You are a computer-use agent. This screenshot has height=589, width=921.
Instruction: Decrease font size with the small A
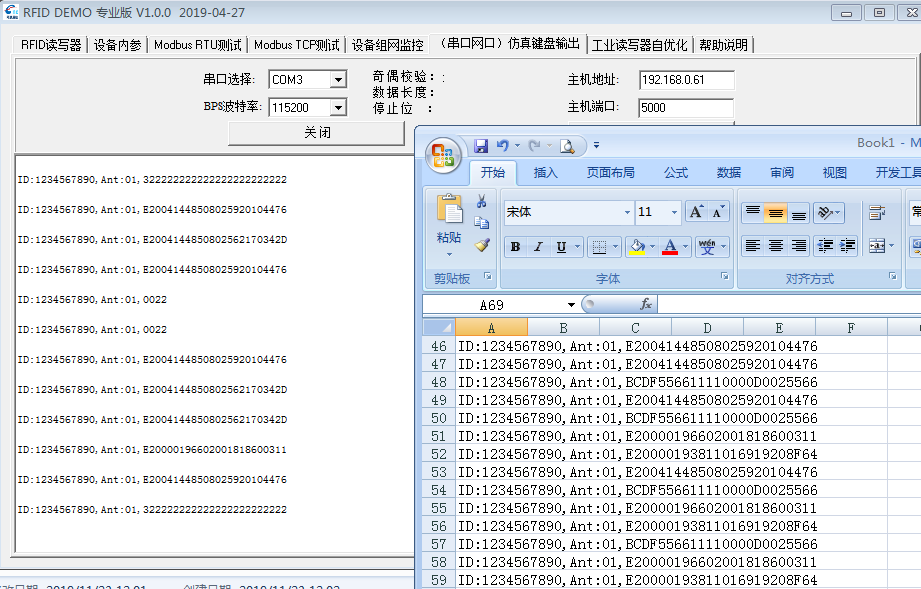(718, 212)
